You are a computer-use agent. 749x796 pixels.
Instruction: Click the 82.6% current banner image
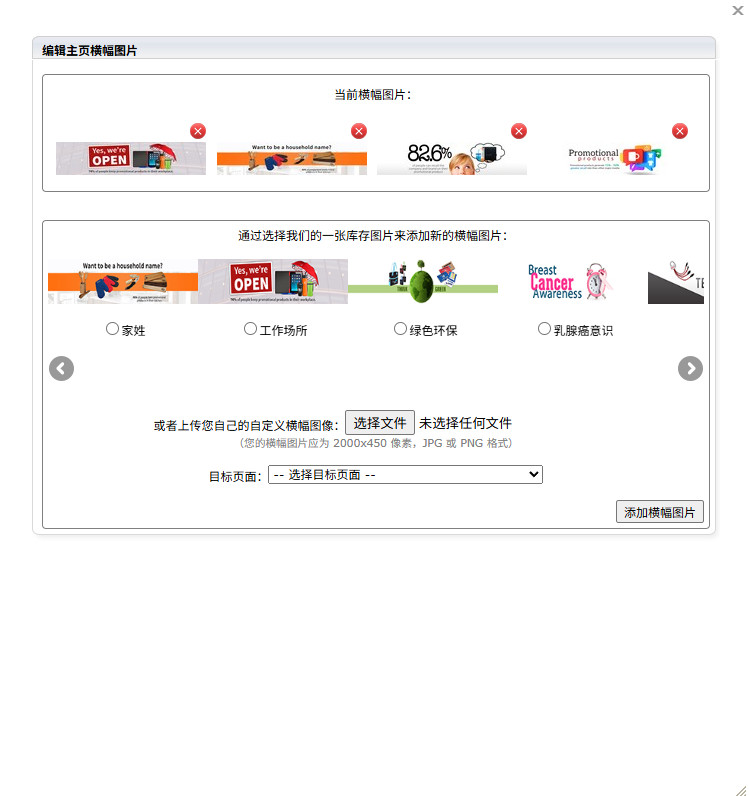[452, 158]
